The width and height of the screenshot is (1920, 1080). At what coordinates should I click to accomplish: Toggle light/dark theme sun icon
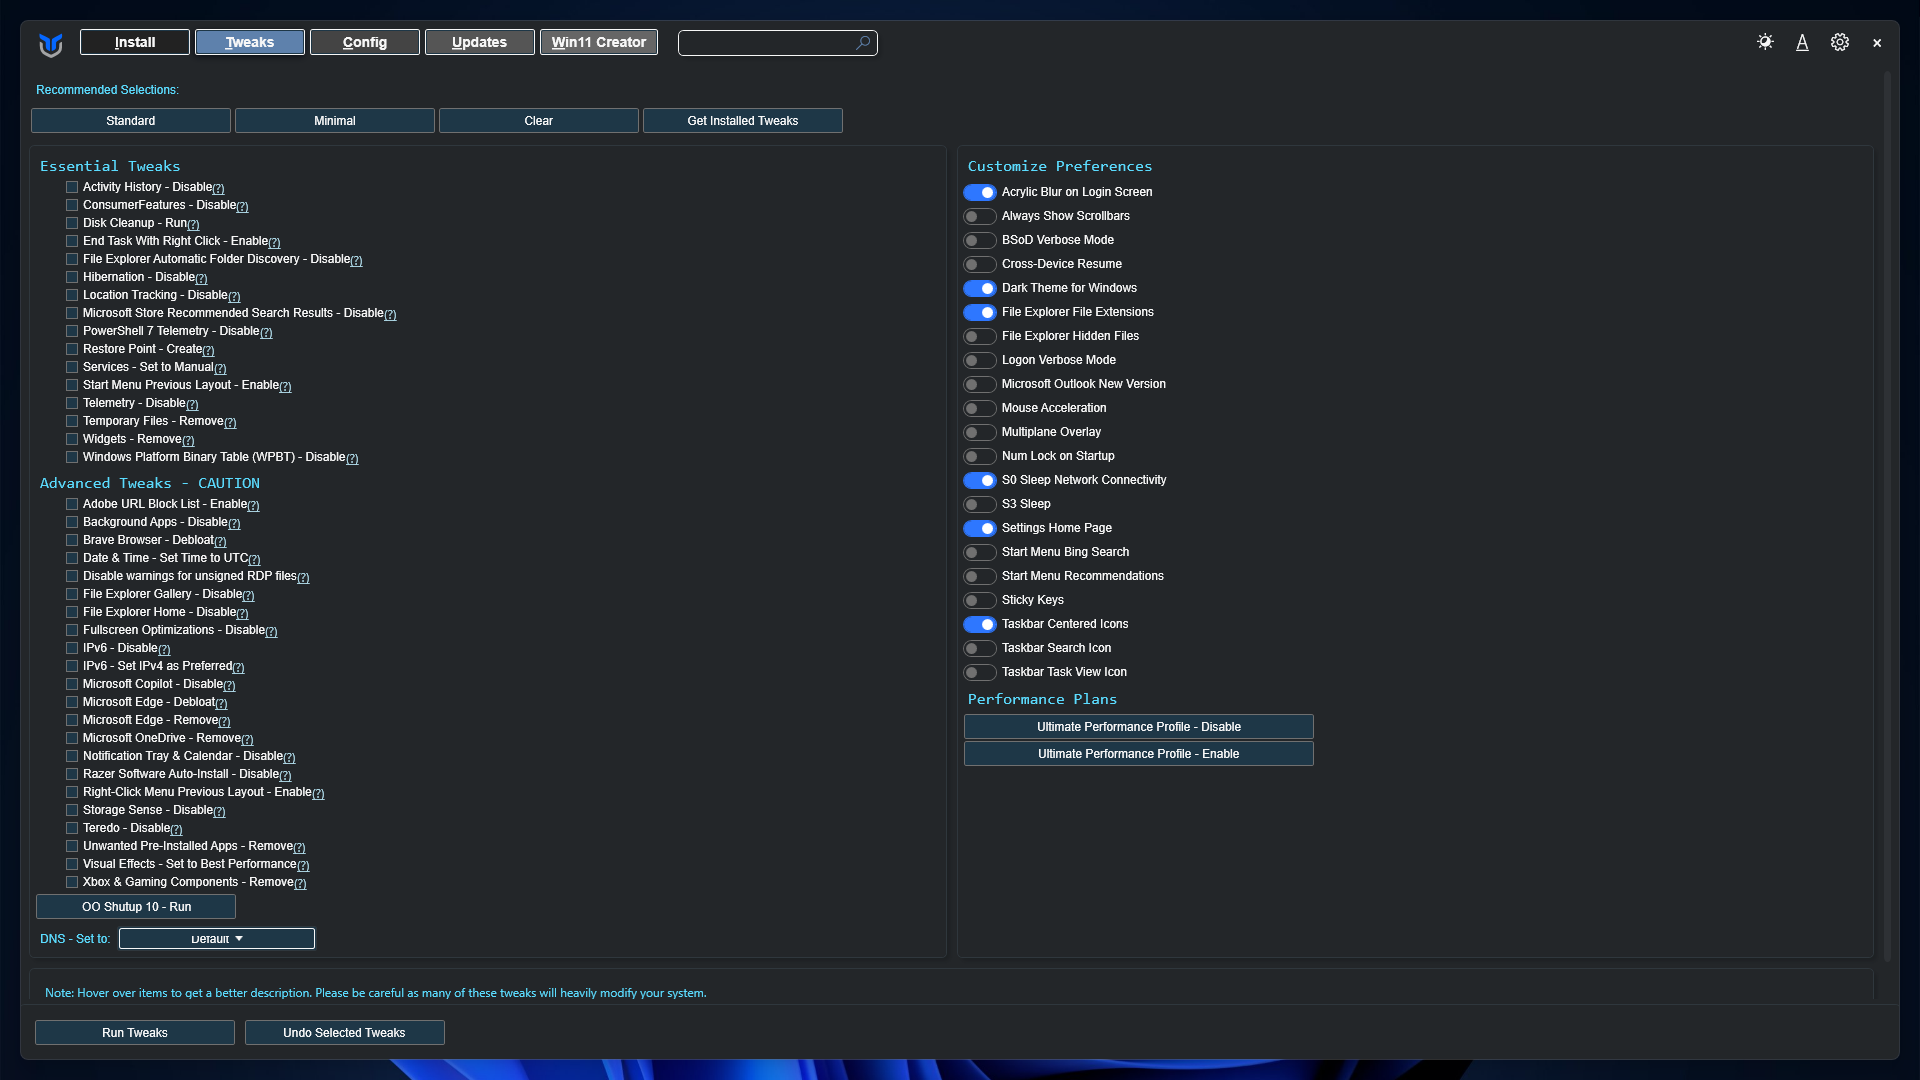coord(1765,42)
